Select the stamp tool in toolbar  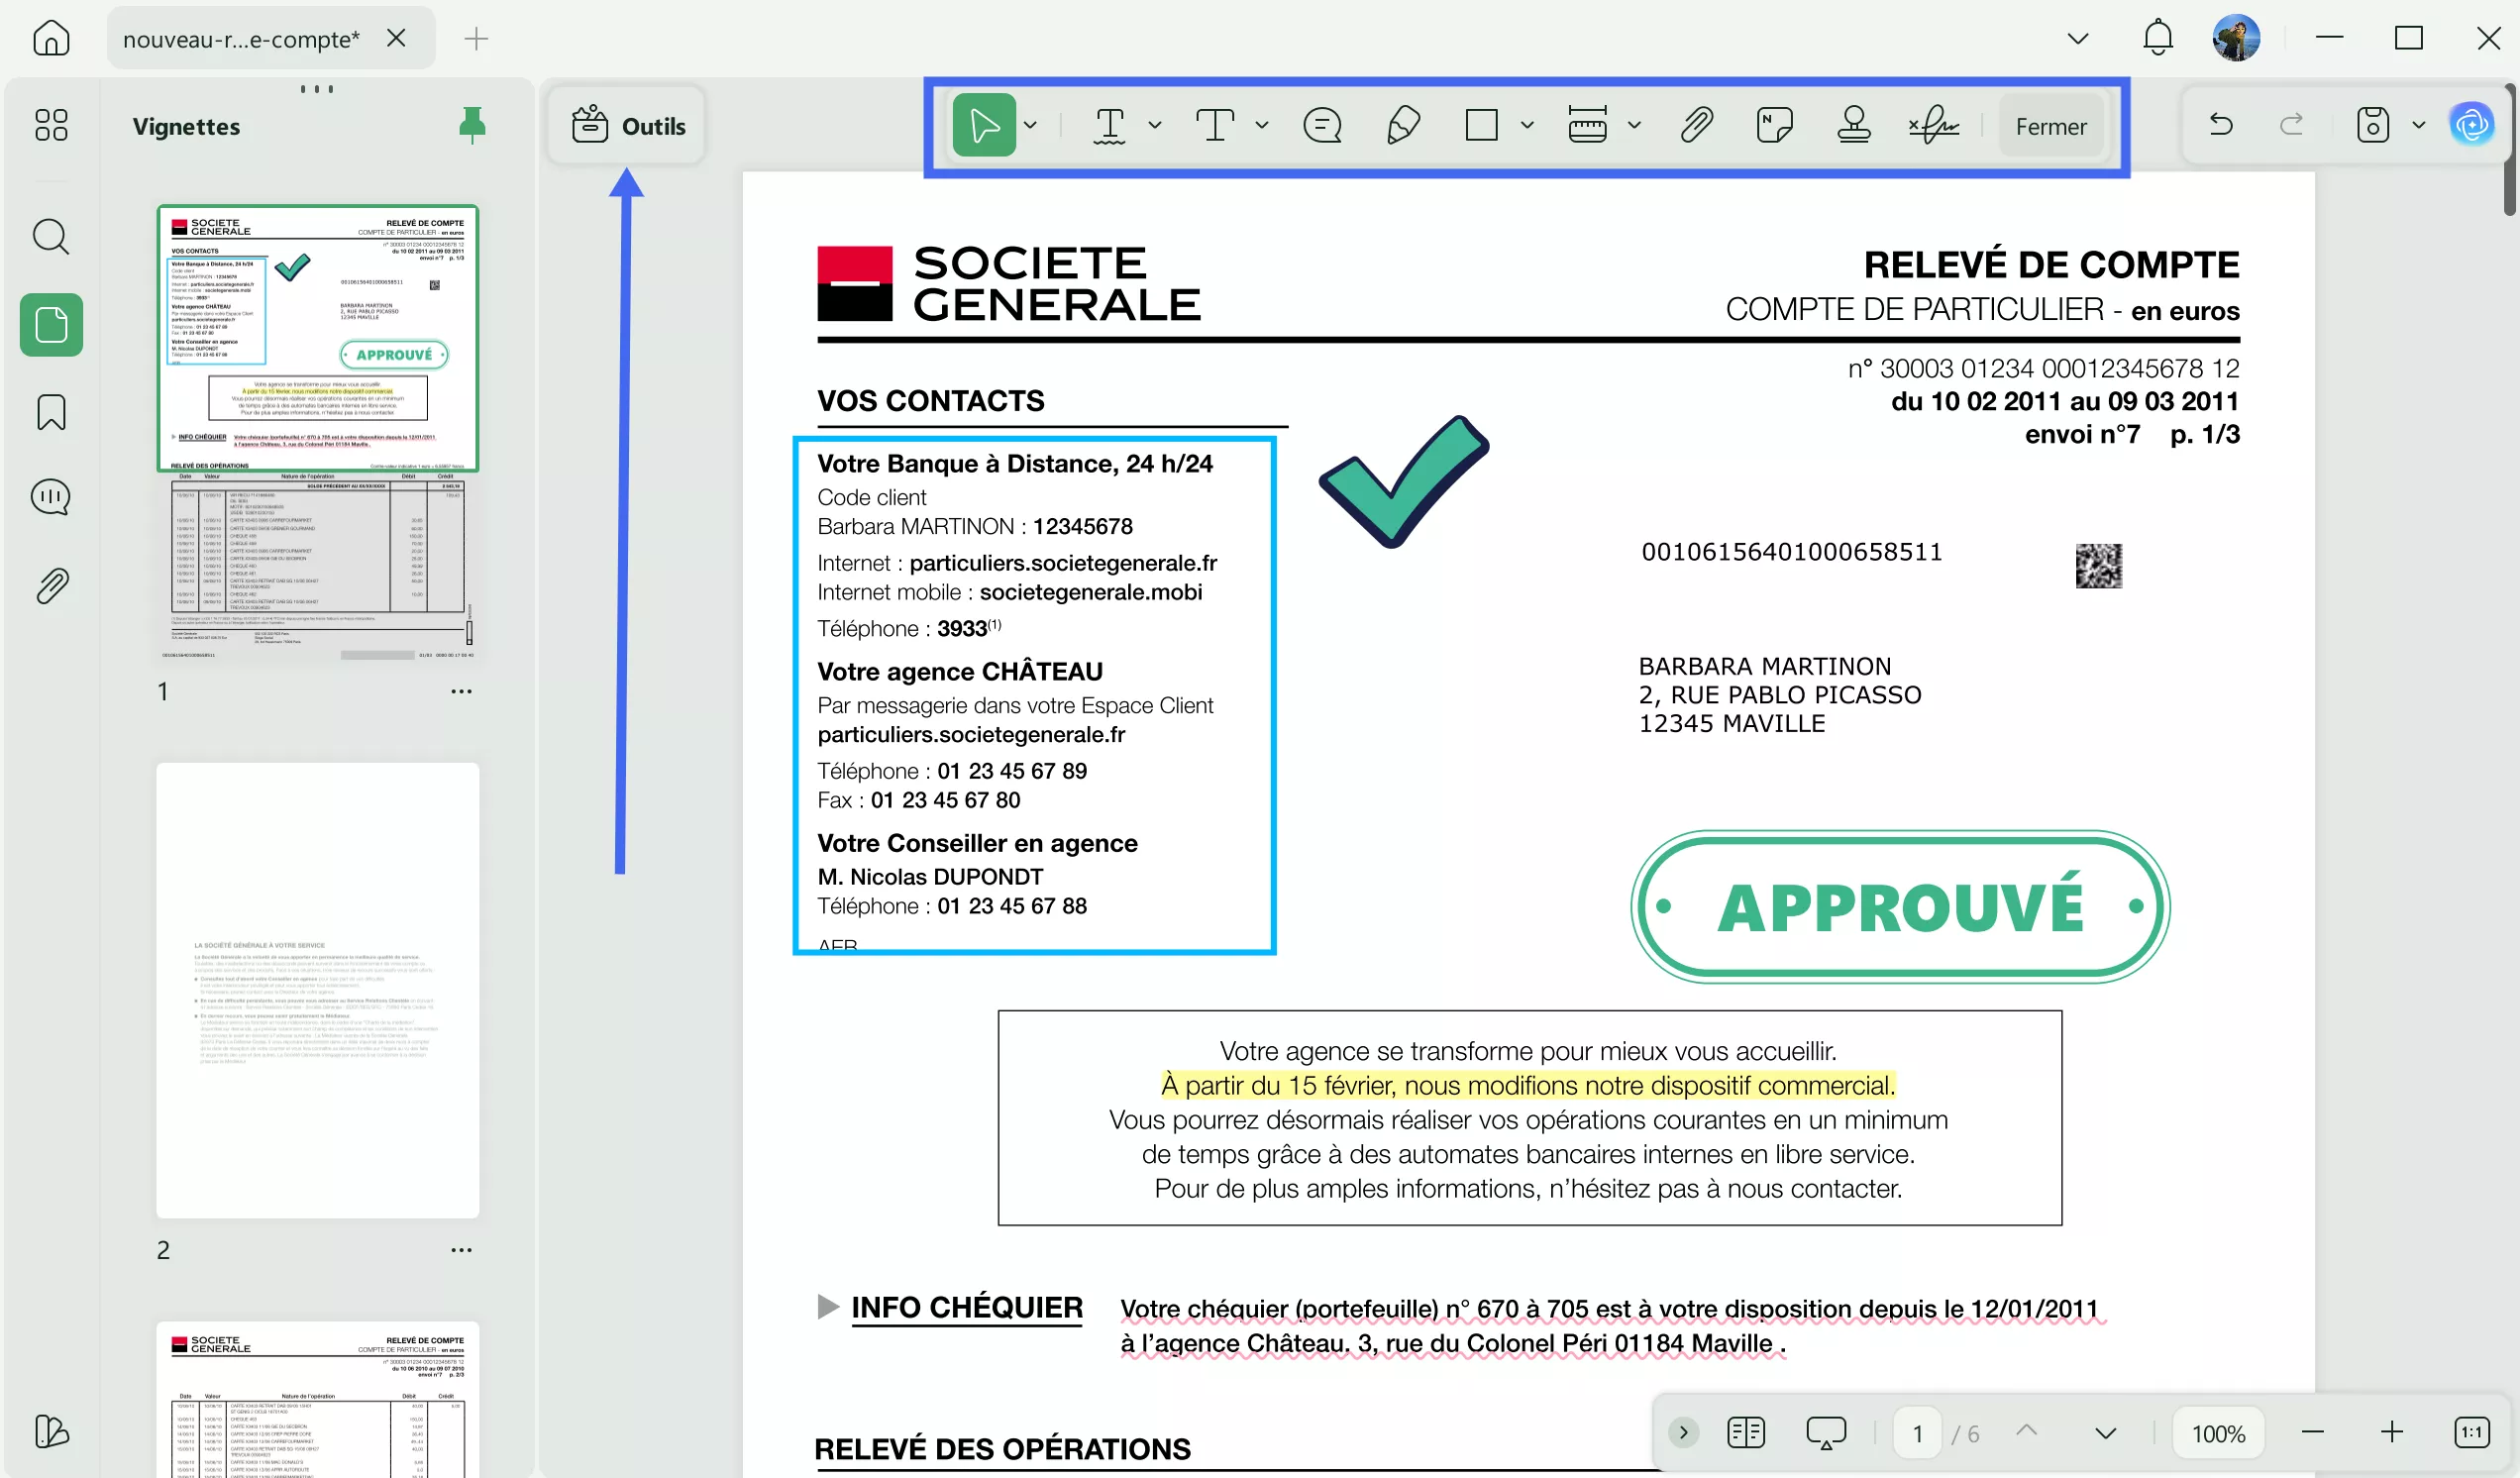pos(1853,126)
